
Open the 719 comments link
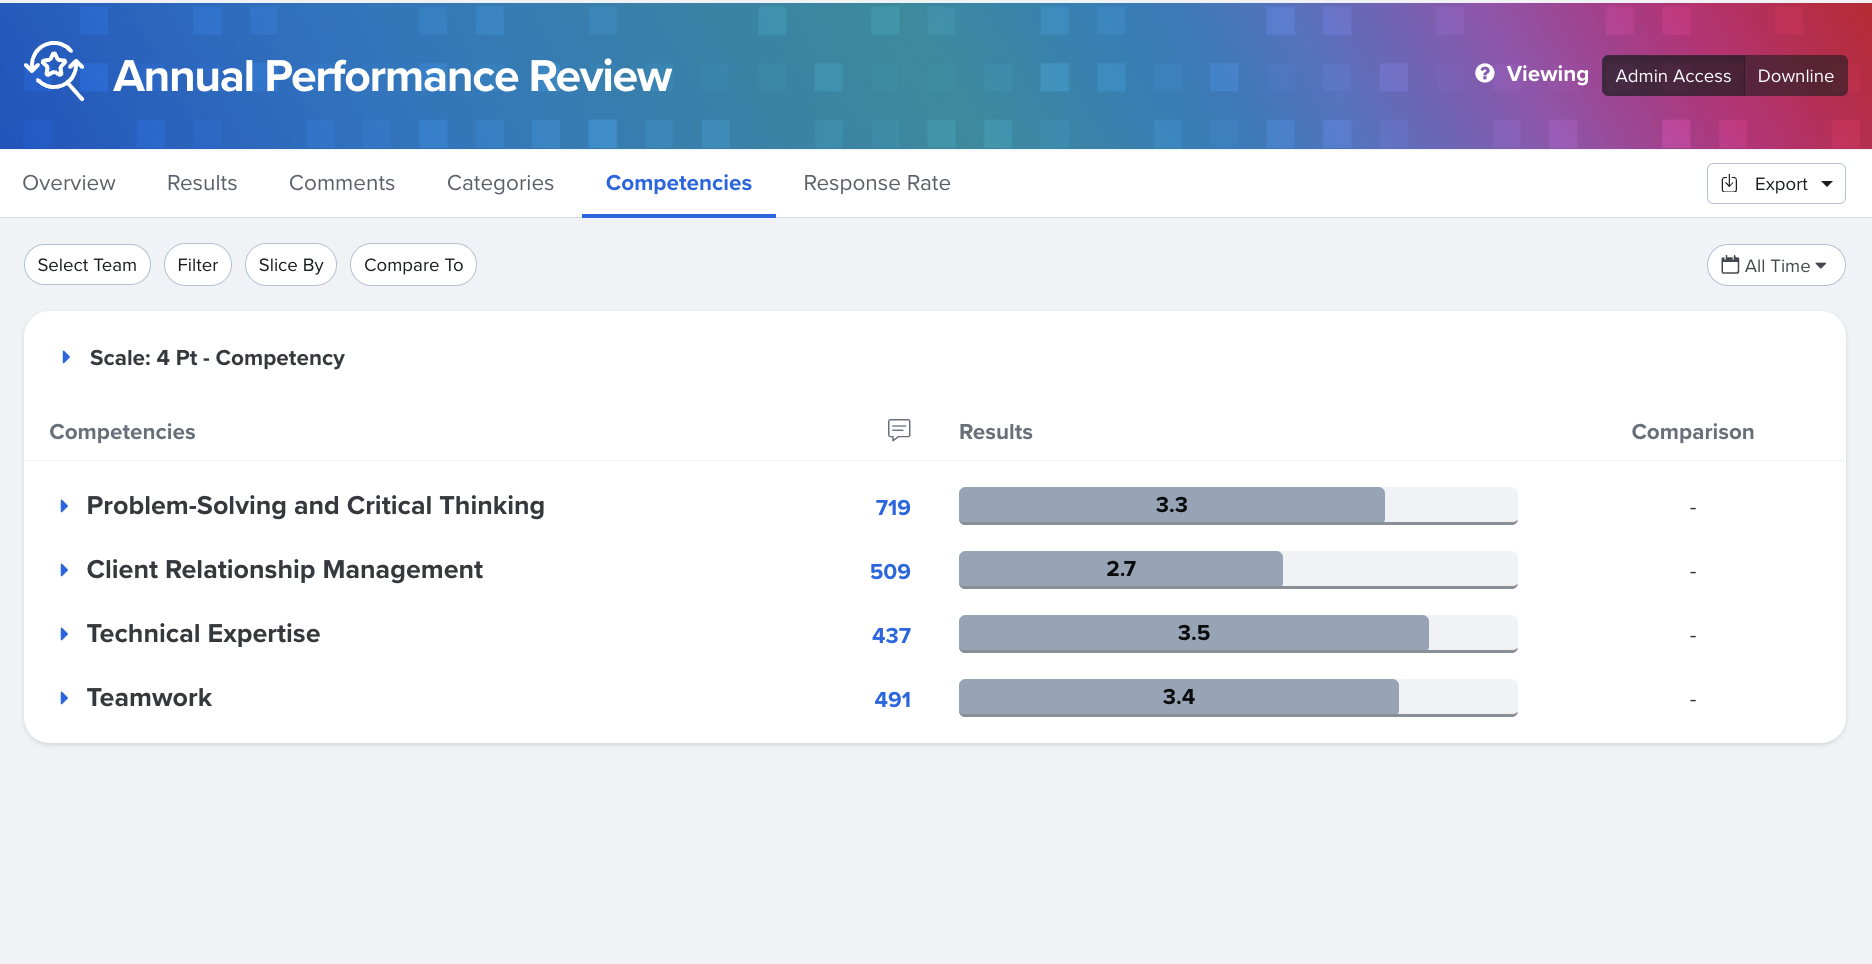click(x=892, y=508)
